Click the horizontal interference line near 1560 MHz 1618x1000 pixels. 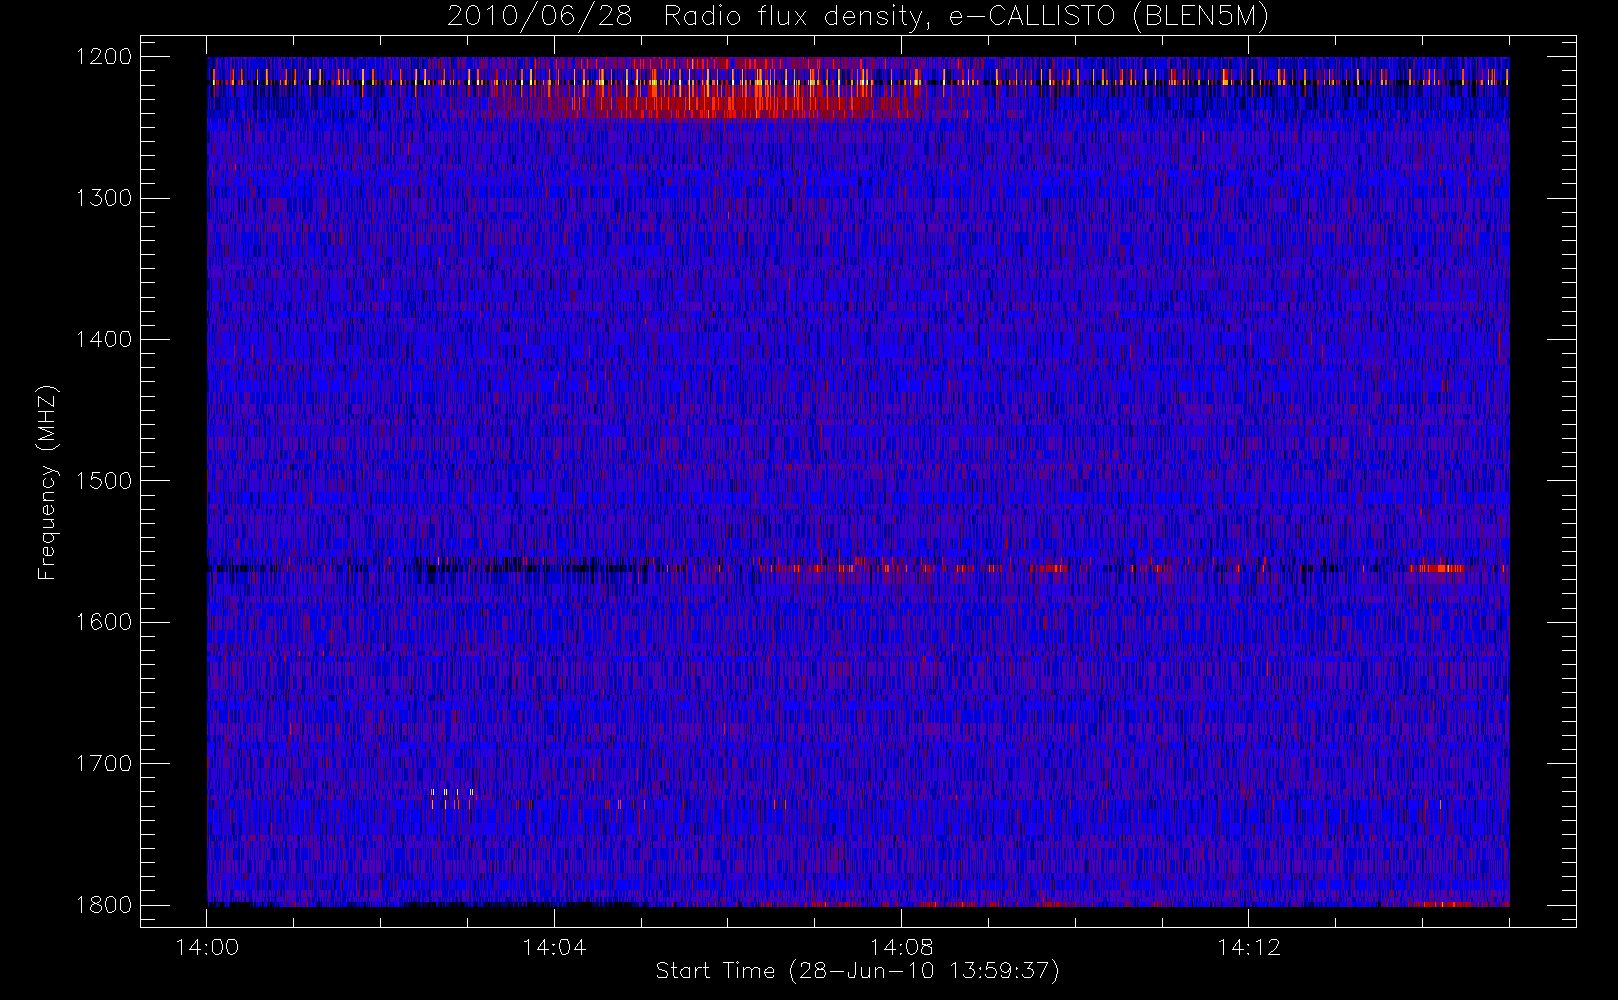858,568
